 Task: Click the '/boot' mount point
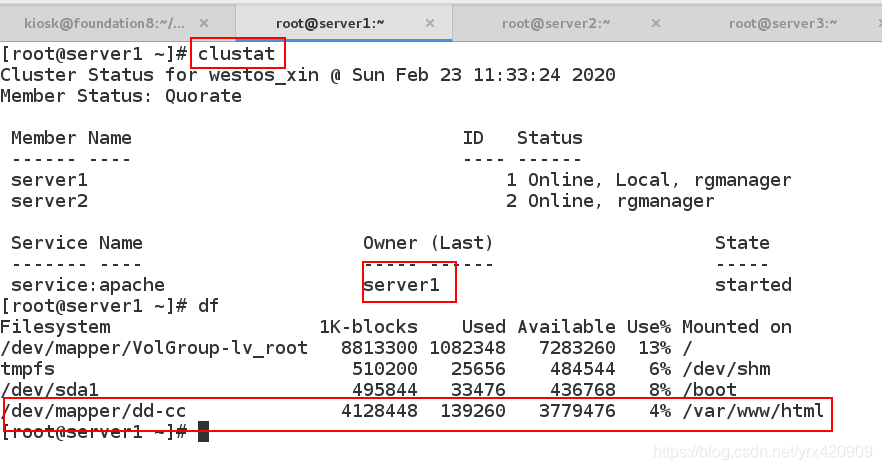709,390
